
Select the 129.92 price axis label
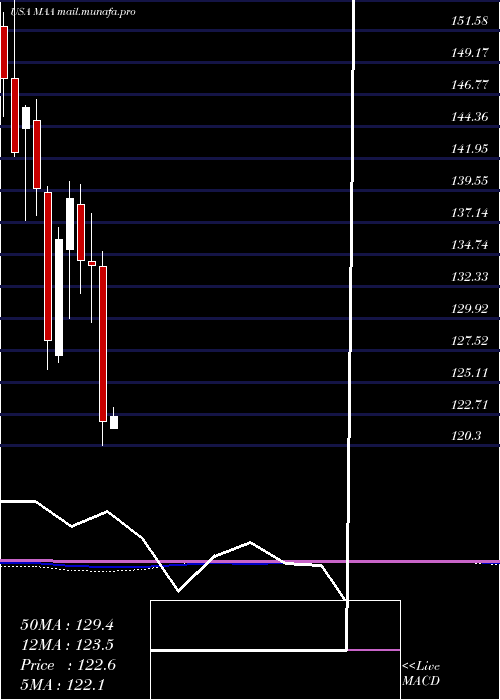(x=469, y=308)
